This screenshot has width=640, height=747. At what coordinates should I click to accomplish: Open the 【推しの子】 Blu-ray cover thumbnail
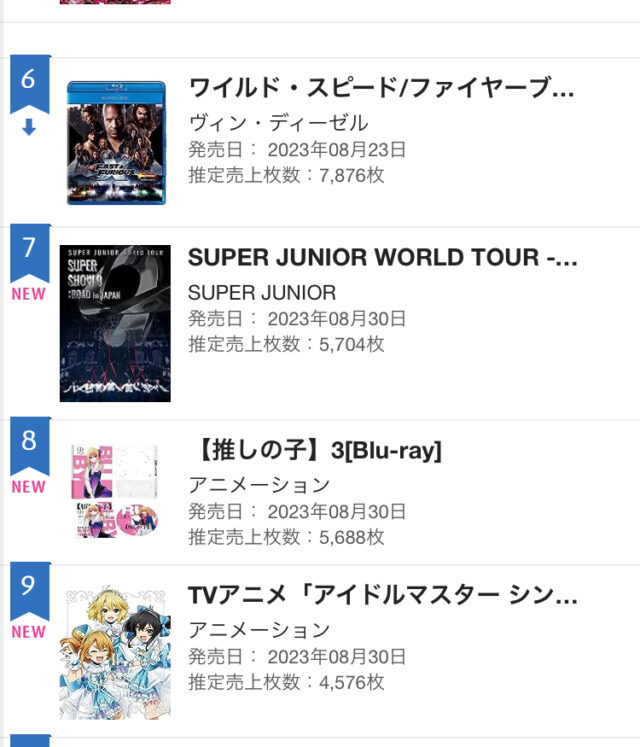click(115, 491)
